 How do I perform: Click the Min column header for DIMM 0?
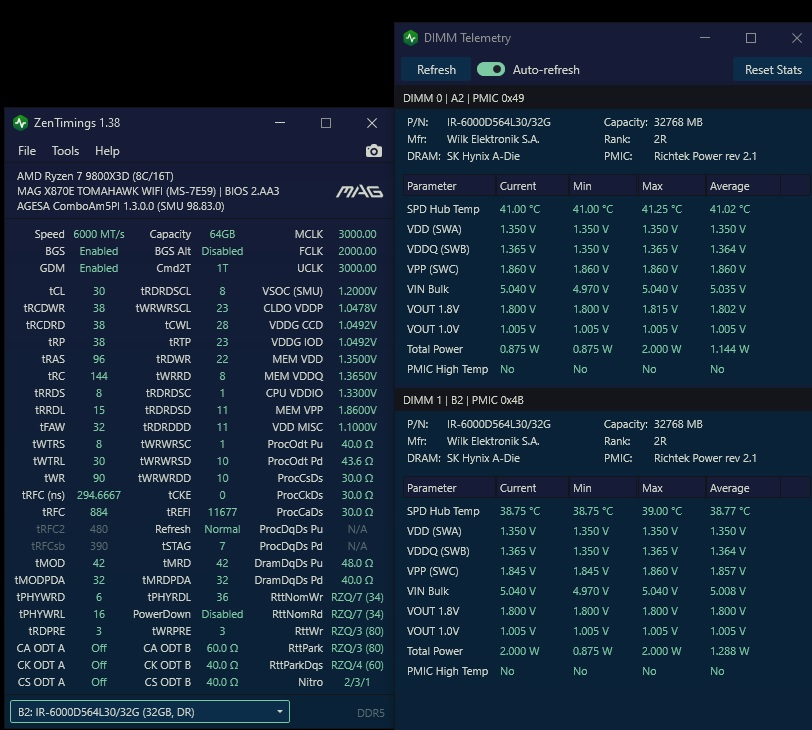click(x=602, y=186)
